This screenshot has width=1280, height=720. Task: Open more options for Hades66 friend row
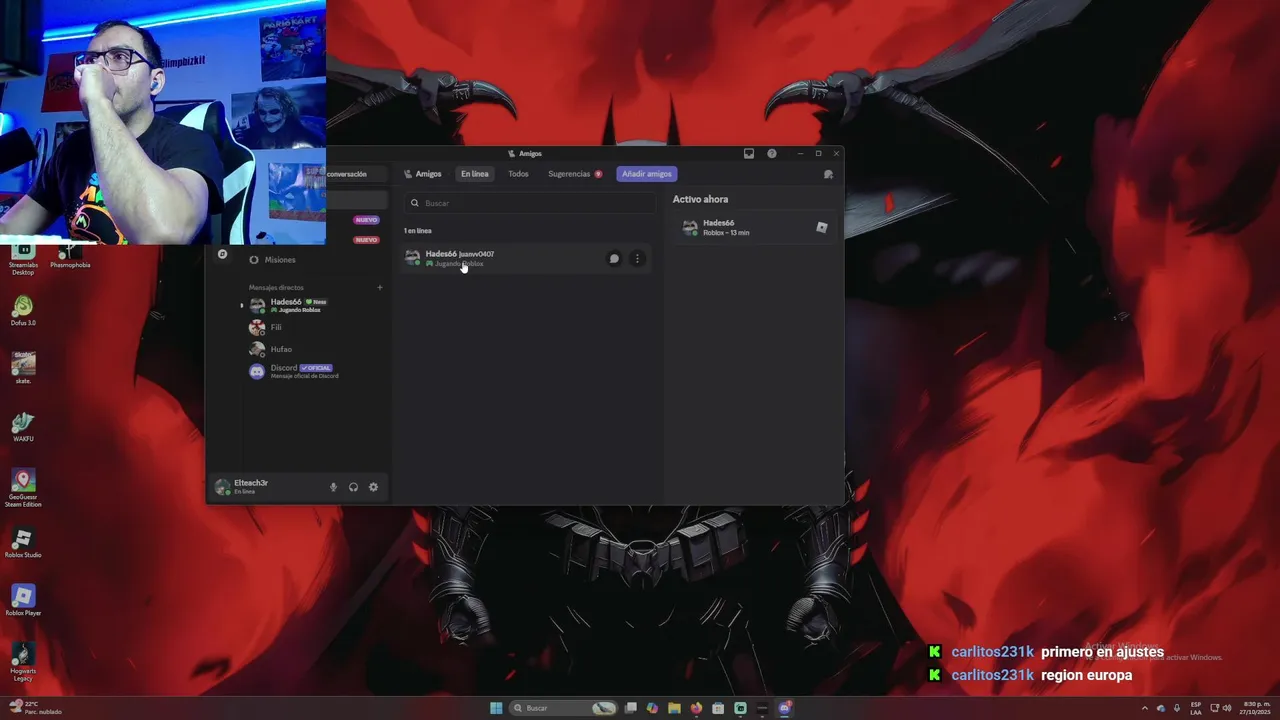637,258
